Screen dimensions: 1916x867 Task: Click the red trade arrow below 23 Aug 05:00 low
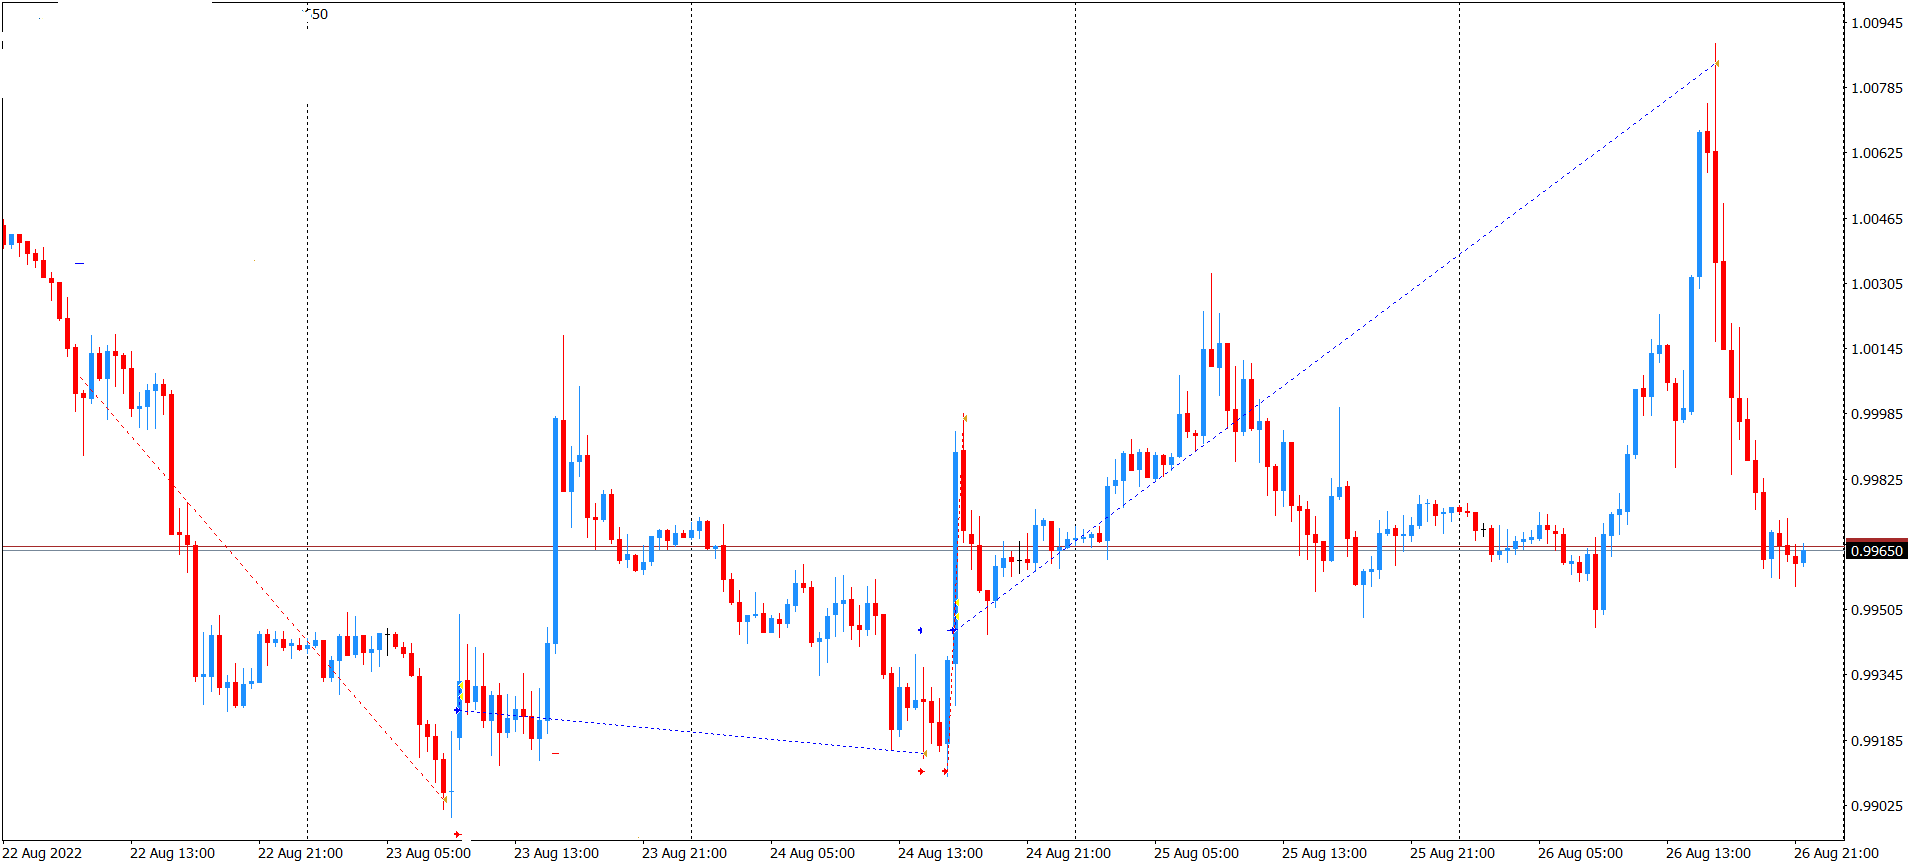(457, 834)
